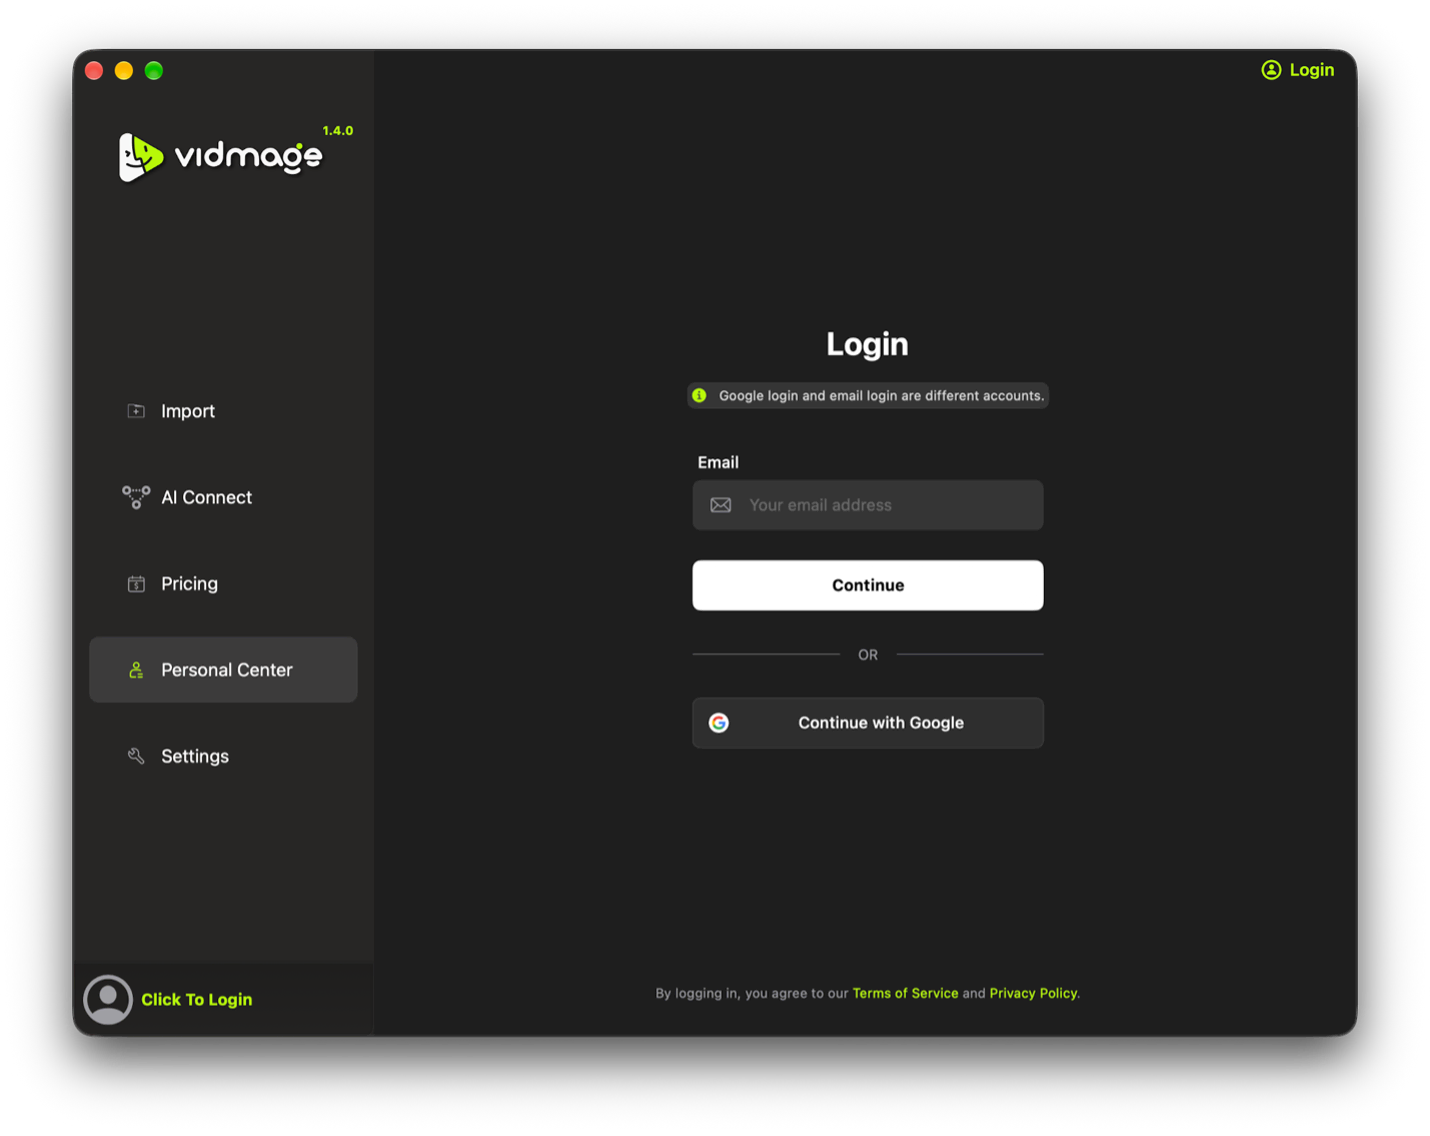
Task: Choose Continue with Google
Action: (868, 723)
